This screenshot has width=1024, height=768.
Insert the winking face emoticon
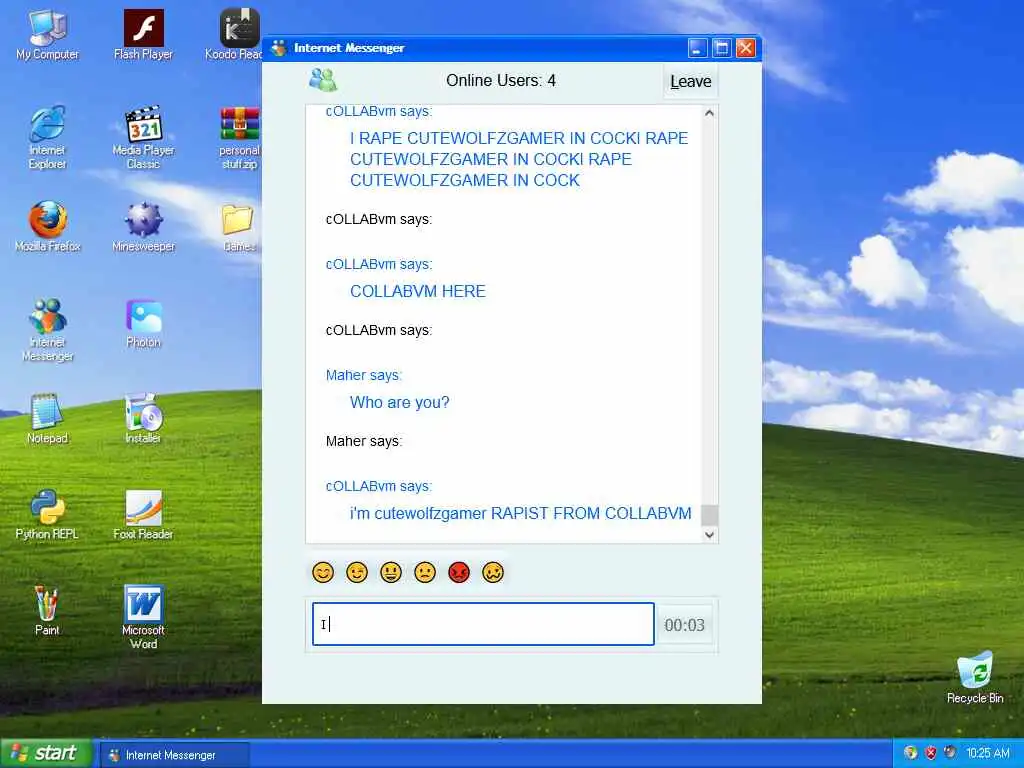pos(357,573)
